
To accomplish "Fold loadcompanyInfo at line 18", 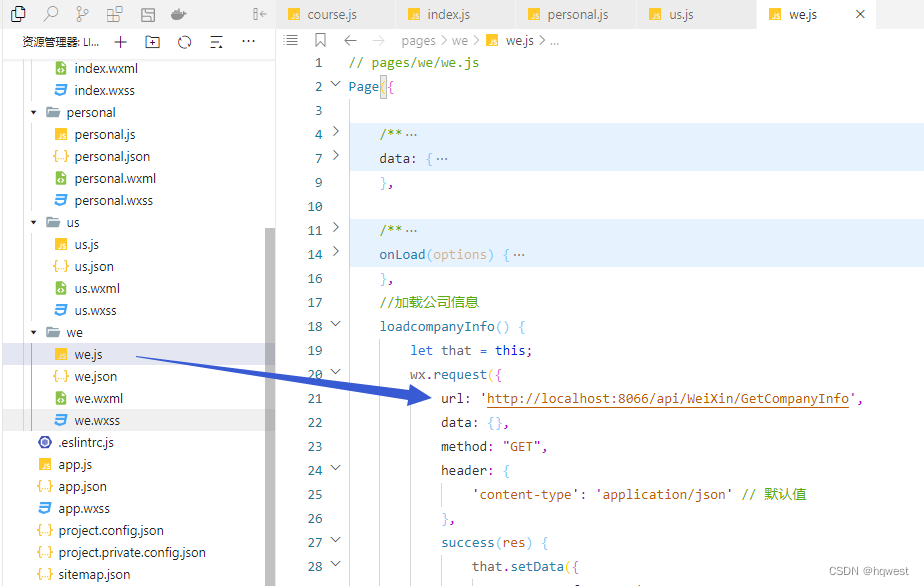I will click(x=335, y=324).
